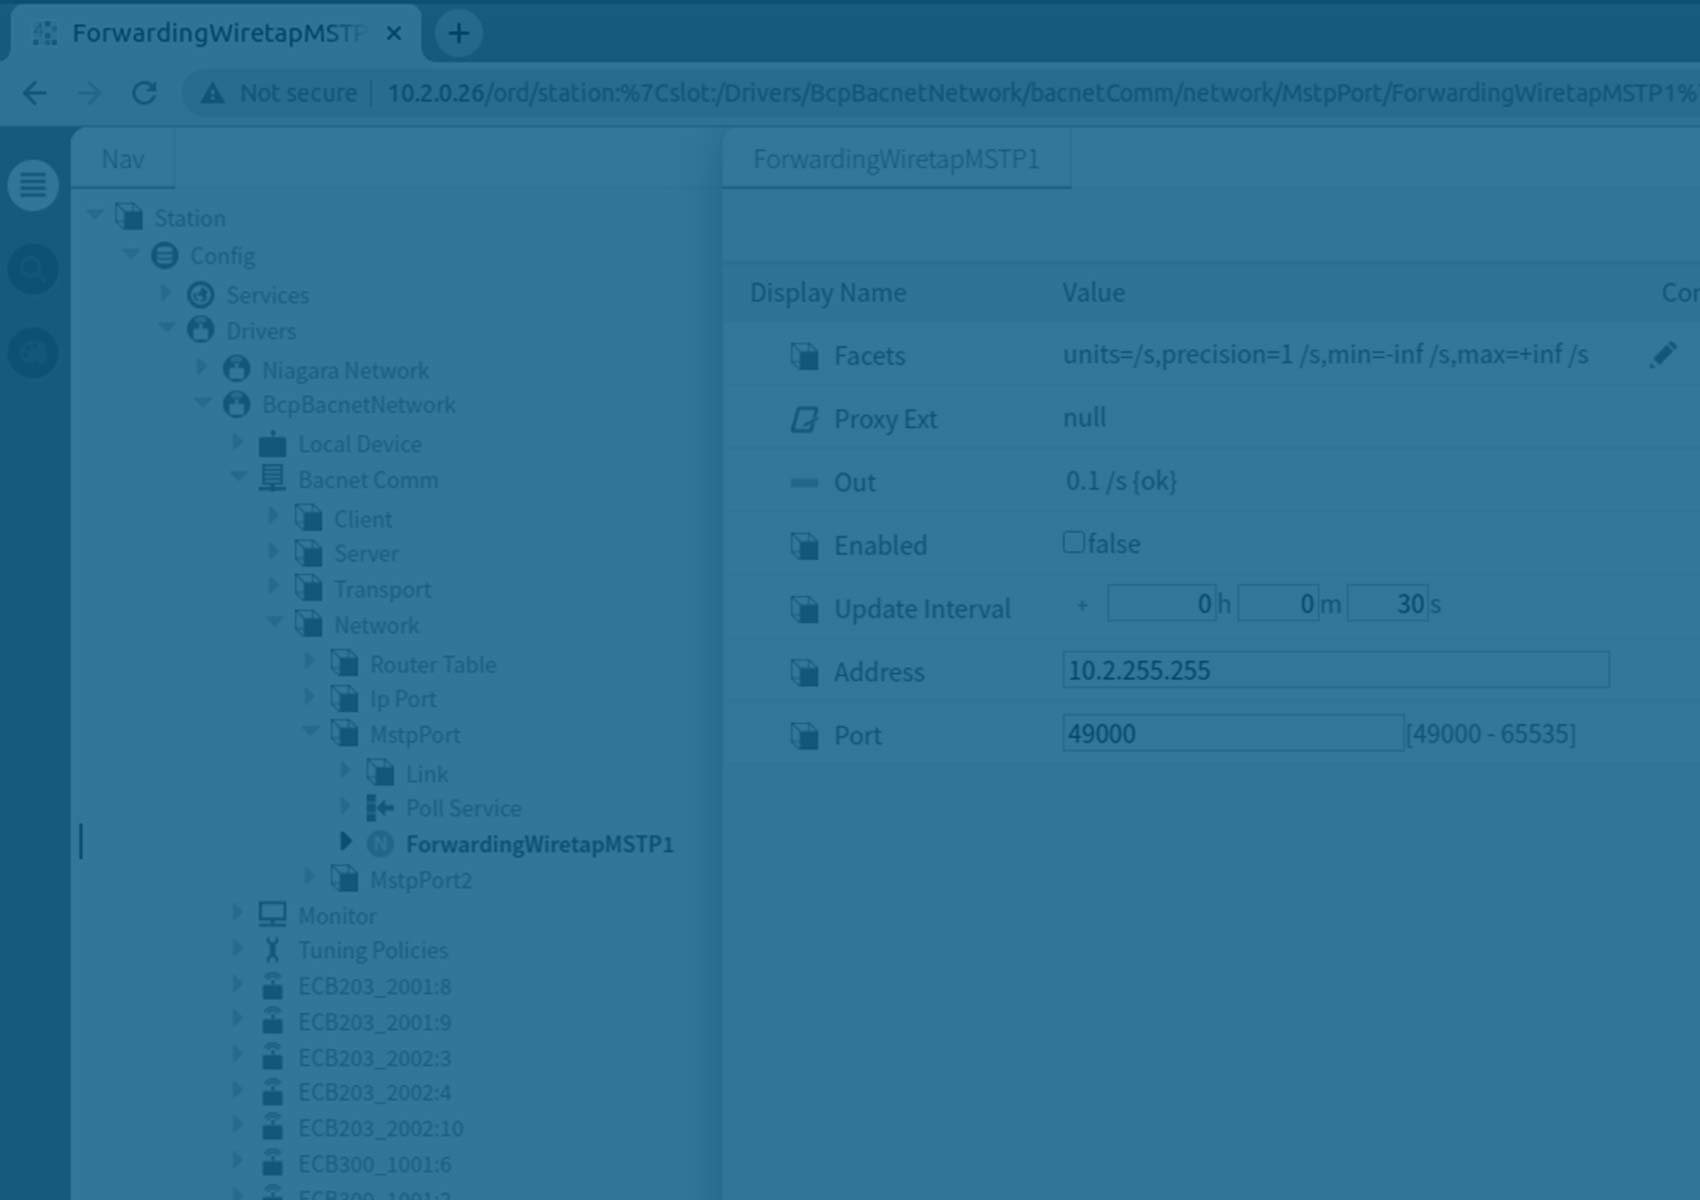Select the ForwardingWiretapMSTP1 view tab
The image size is (1700, 1200).
pos(896,159)
